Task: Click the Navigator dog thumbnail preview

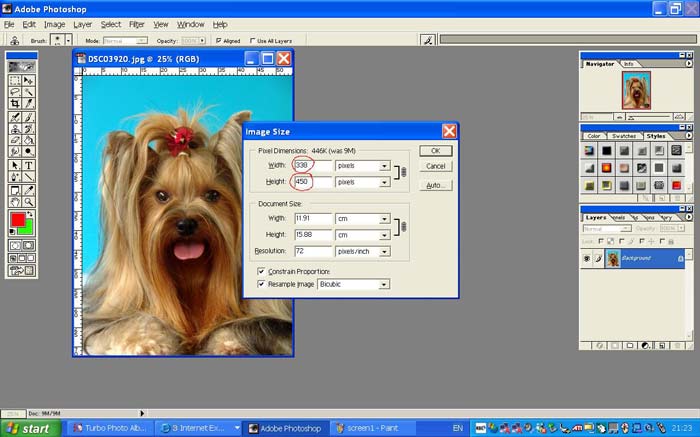Action: [x=636, y=90]
